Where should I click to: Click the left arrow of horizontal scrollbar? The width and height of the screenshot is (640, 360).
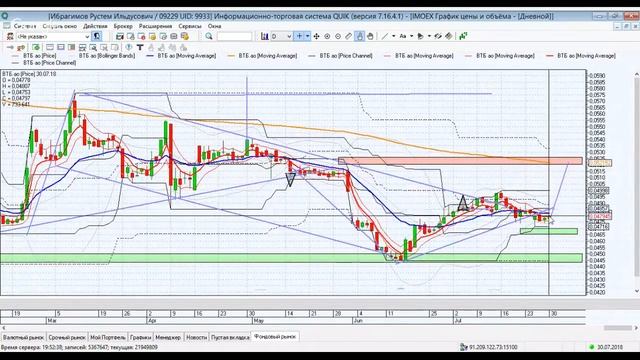(x=4, y=328)
